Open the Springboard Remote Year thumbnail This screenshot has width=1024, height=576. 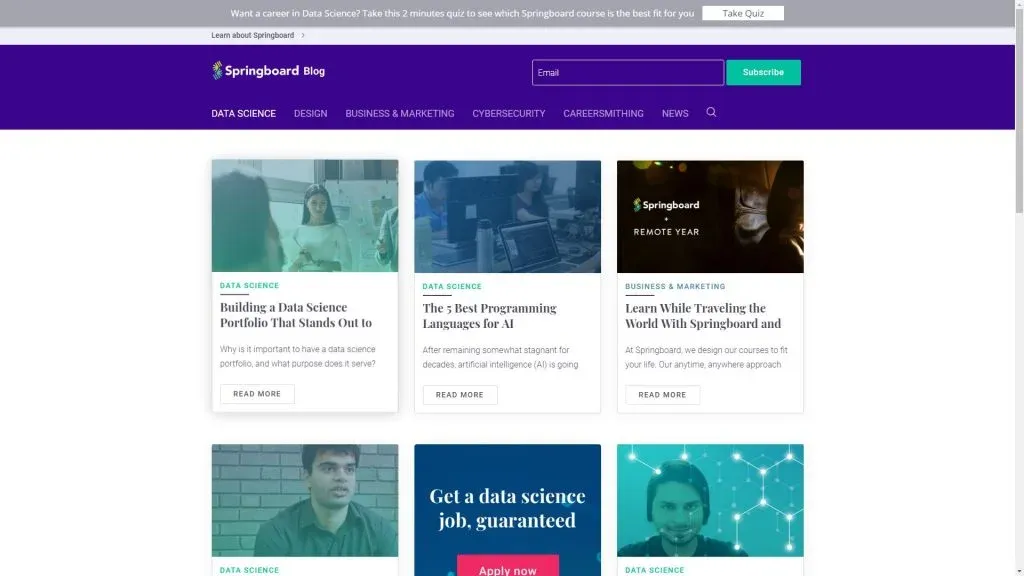click(709, 216)
